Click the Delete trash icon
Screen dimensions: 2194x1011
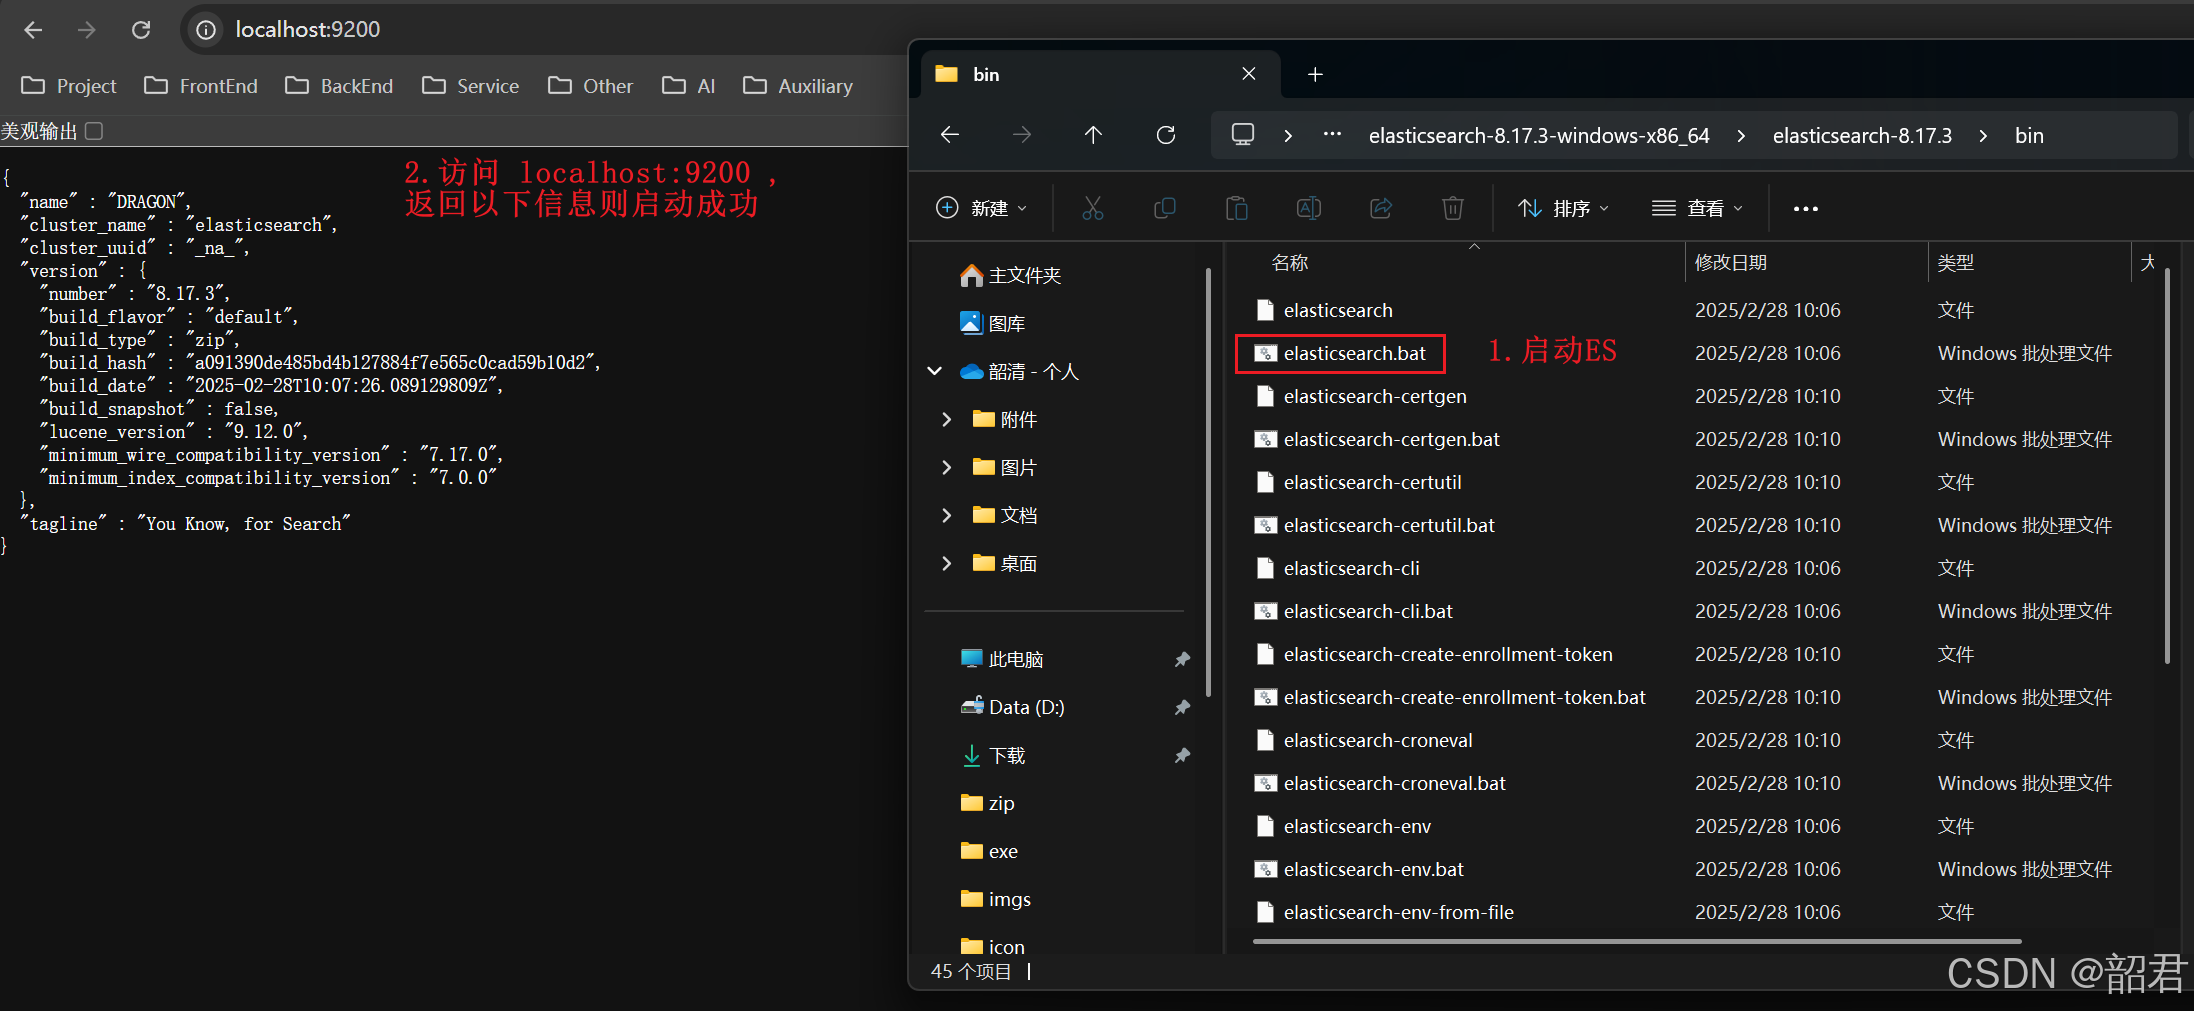click(1453, 208)
